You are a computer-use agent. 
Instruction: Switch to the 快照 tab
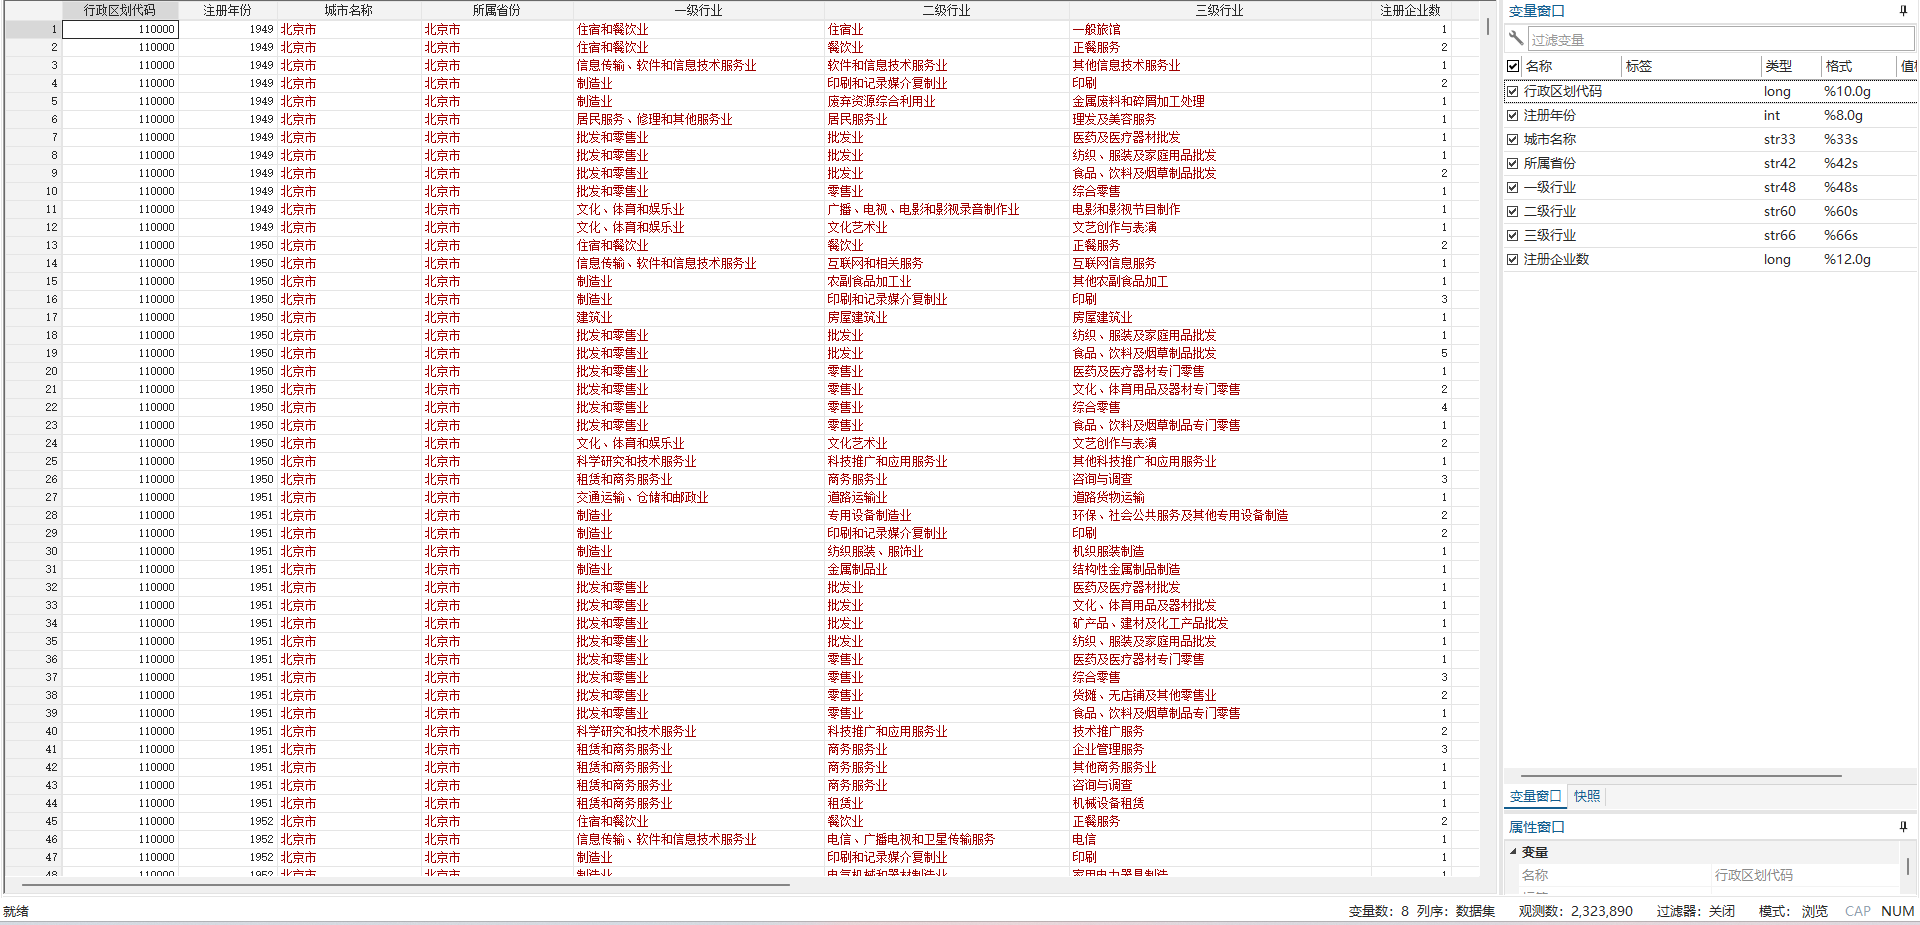[x=1587, y=796]
